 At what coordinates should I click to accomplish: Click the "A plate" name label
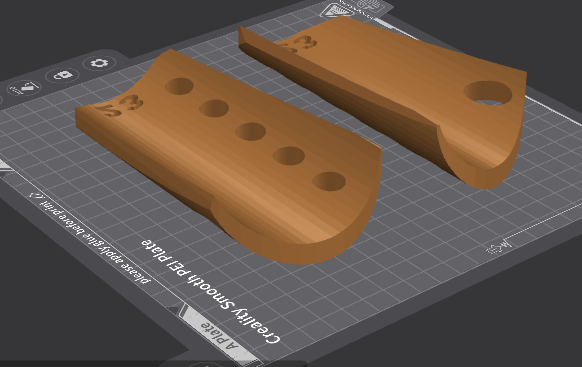(x=219, y=336)
